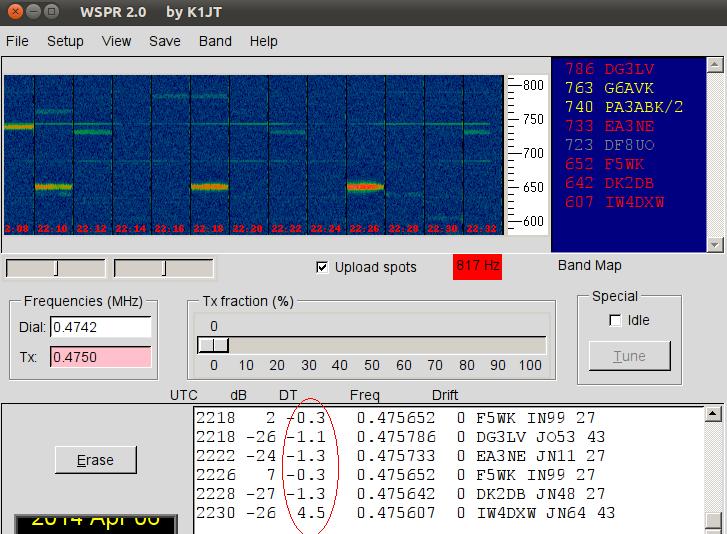Image resolution: width=727 pixels, height=534 pixels.
Task: Click the Tx frequency field
Action: 101,357
